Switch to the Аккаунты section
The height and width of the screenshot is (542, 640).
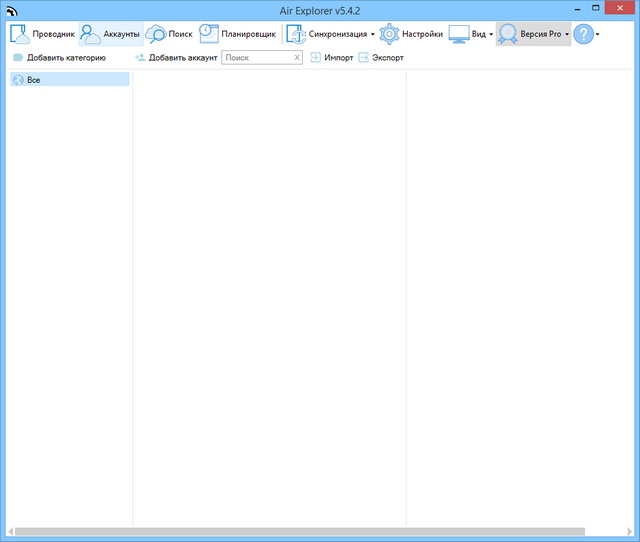[x=111, y=34]
